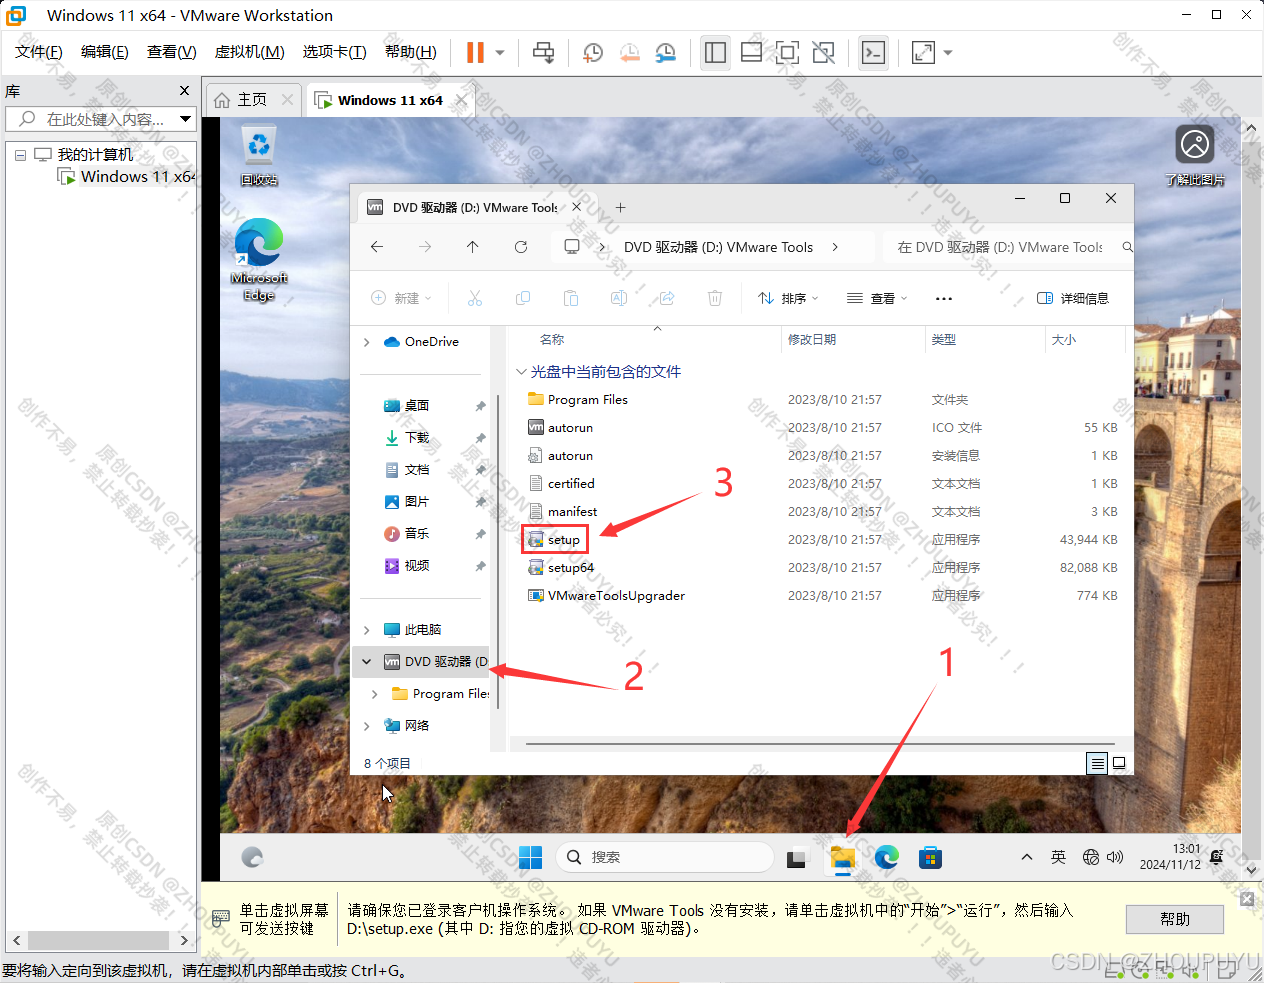Switch to large thumbnails view icon

pos(1120,763)
